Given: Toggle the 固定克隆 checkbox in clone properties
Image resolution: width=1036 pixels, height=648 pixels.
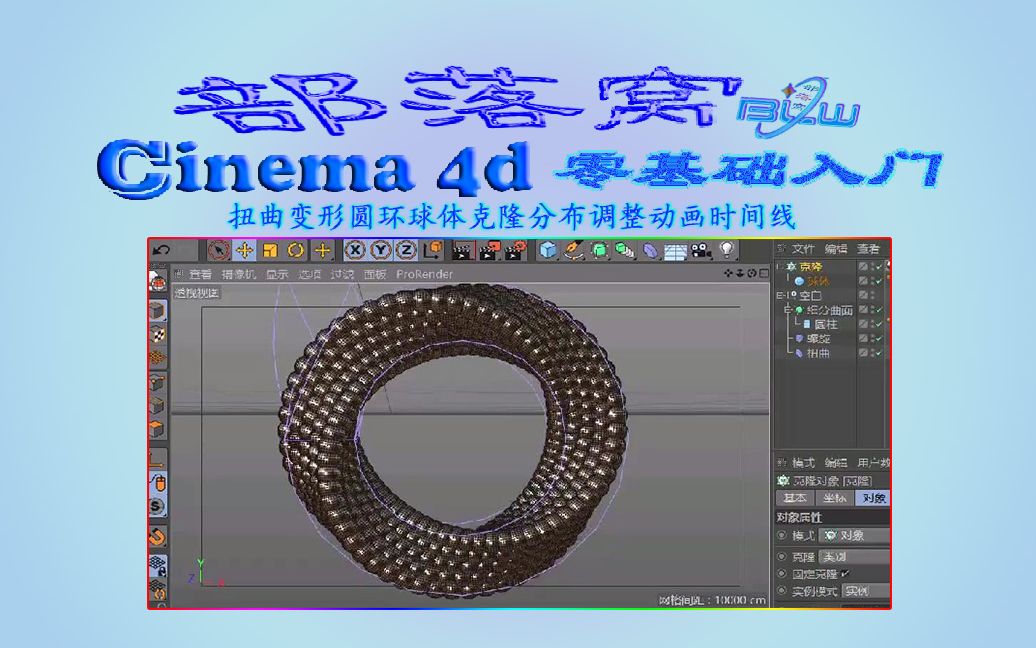Looking at the screenshot, I should [845, 573].
